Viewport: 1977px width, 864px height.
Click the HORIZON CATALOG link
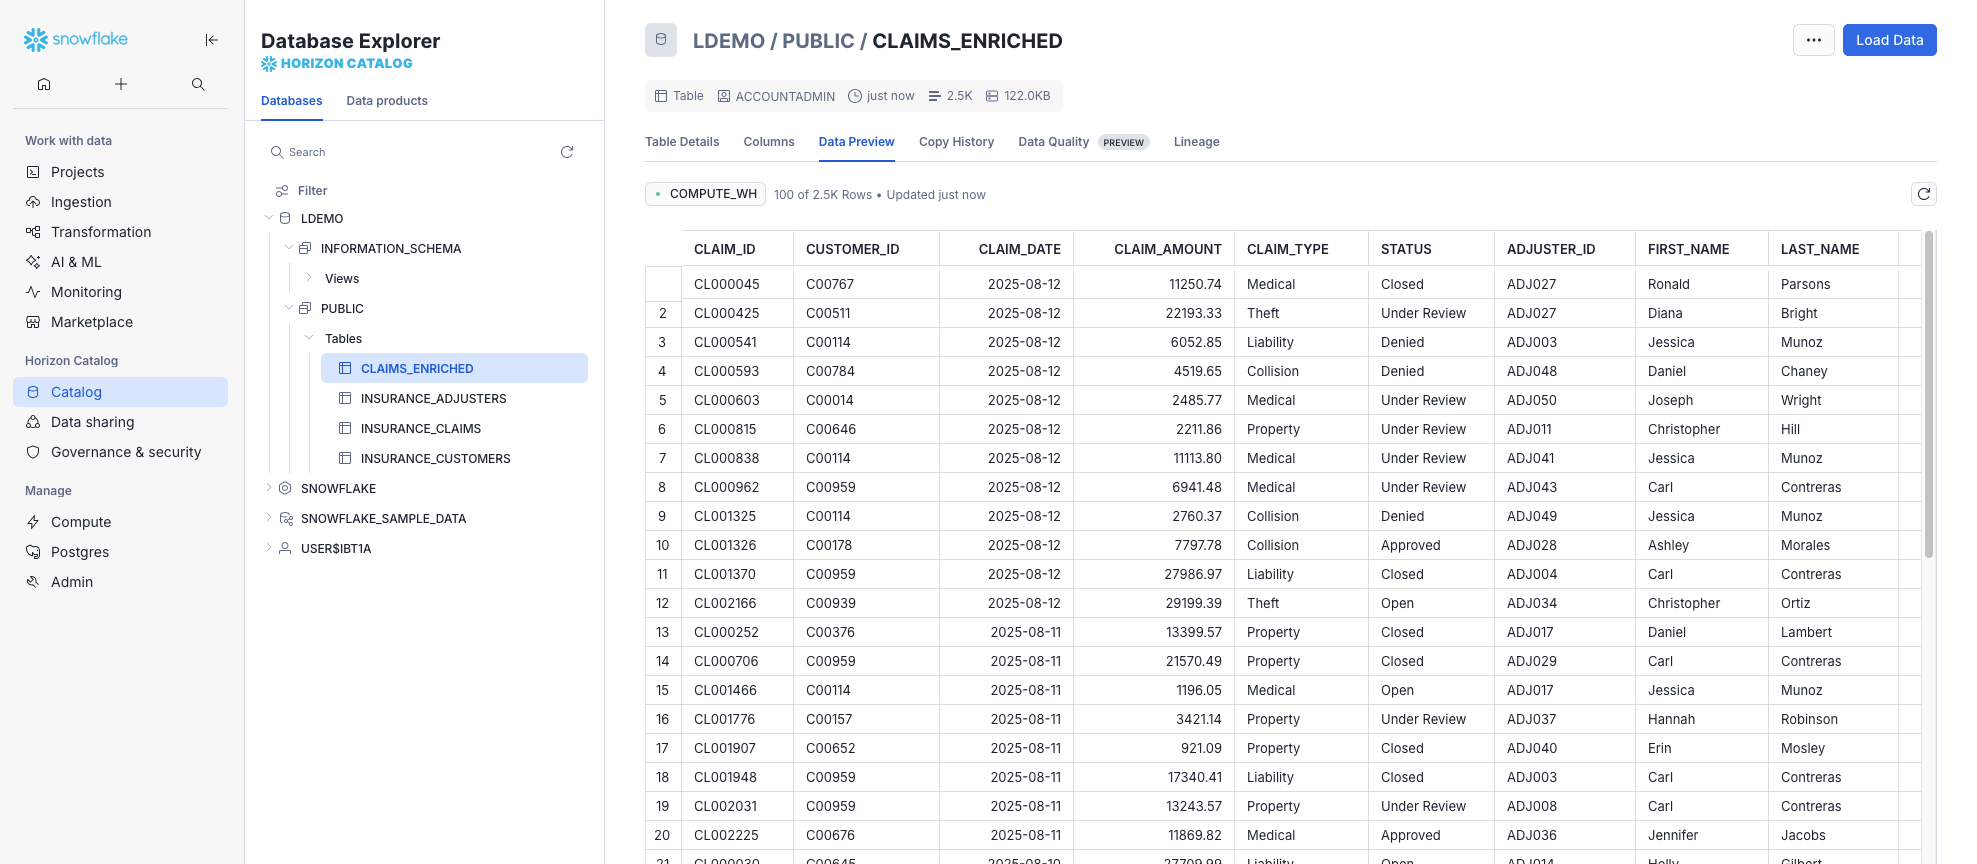pyautogui.click(x=337, y=63)
